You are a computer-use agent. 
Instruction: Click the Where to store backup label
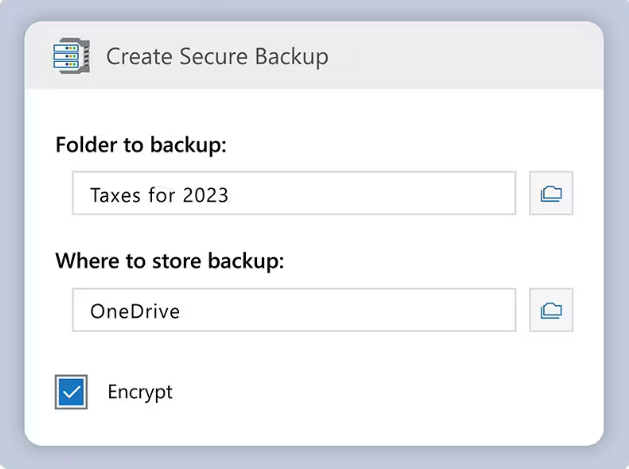tap(169, 261)
